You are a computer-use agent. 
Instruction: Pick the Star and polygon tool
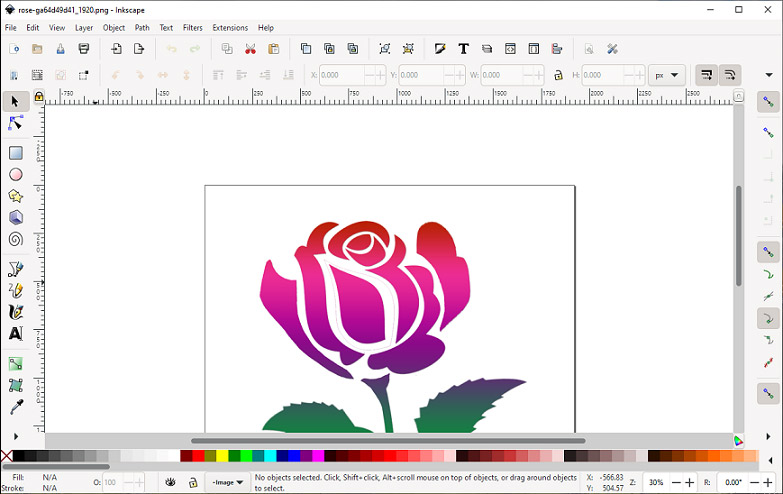pyautogui.click(x=15, y=196)
